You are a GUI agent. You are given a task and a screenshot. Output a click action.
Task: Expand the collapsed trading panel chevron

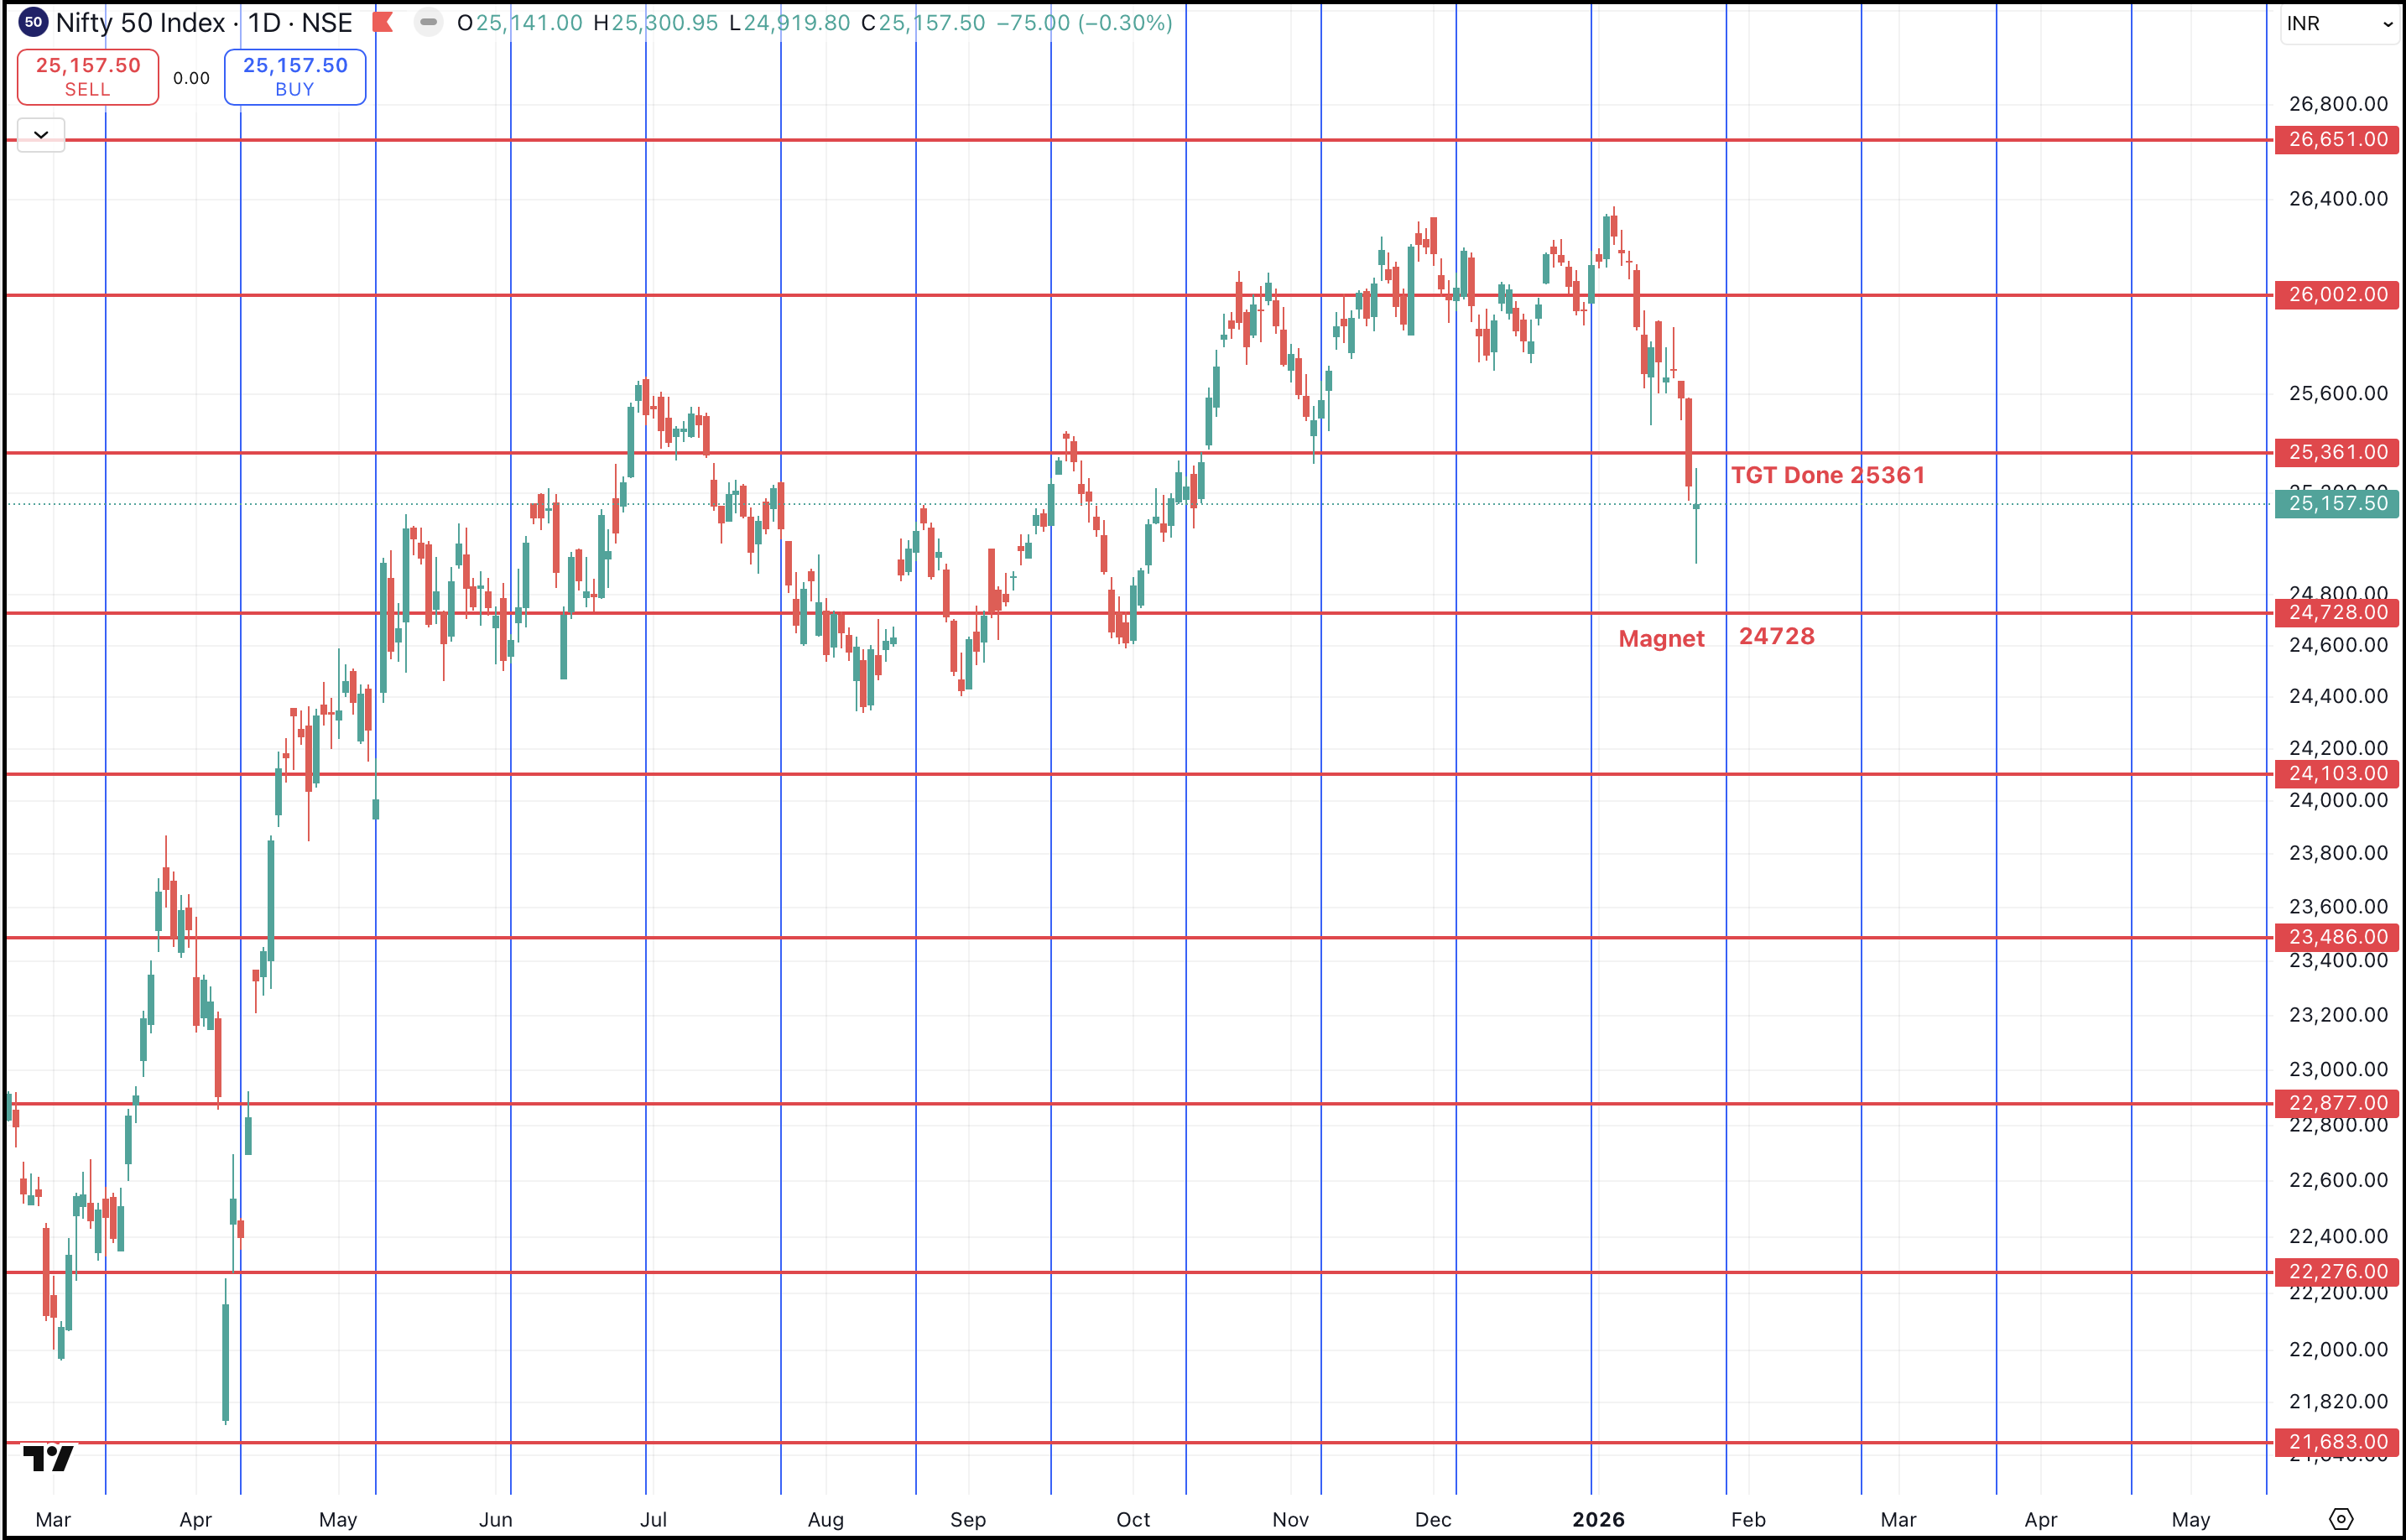pos(40,134)
